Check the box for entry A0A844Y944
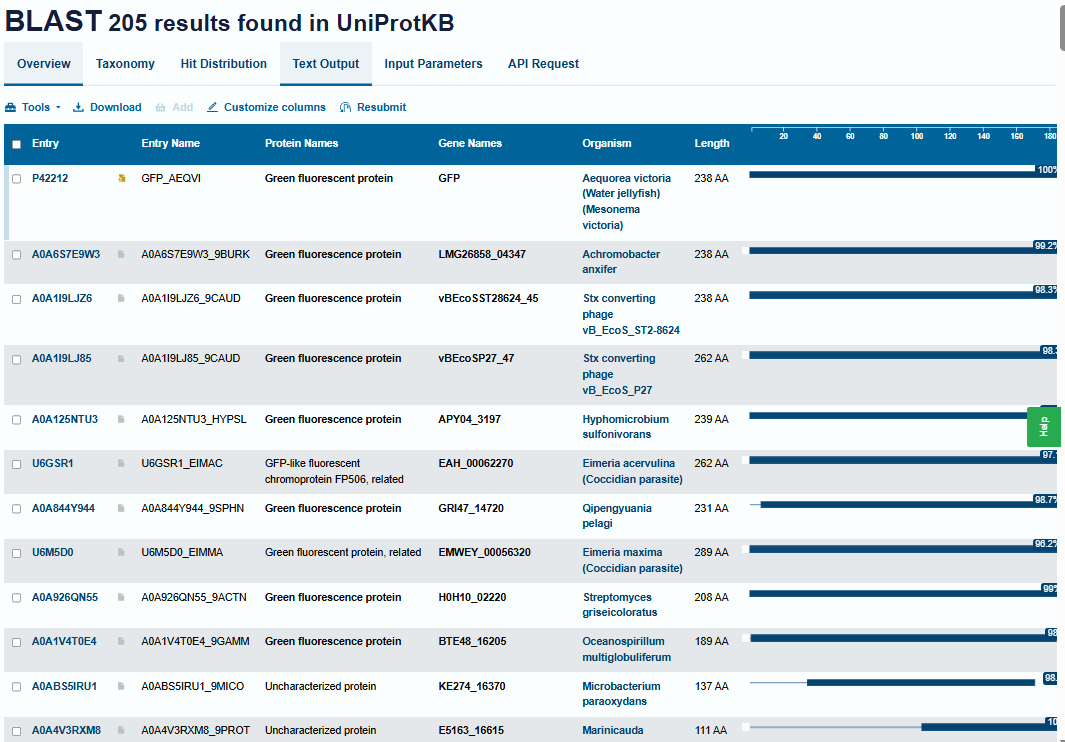The image size is (1065, 742). pyautogui.click(x=16, y=509)
